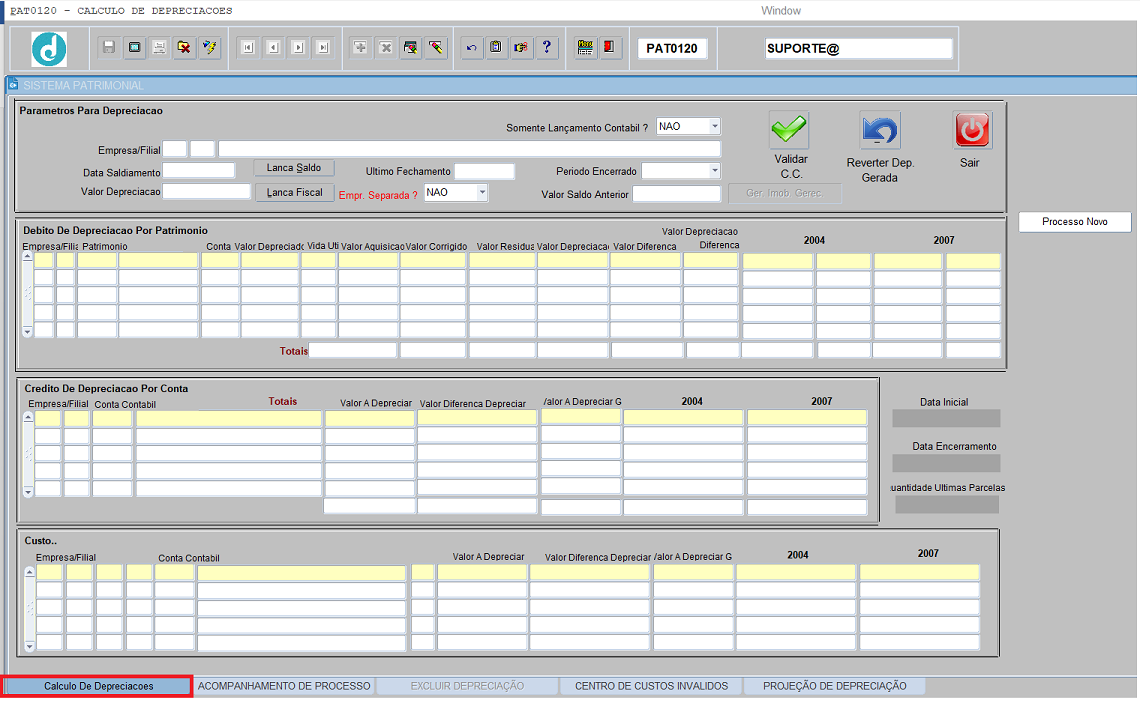This screenshot has width=1140, height=702.
Task: Click the Reverter Dep. Gerada blue arrow icon
Action: 880,131
